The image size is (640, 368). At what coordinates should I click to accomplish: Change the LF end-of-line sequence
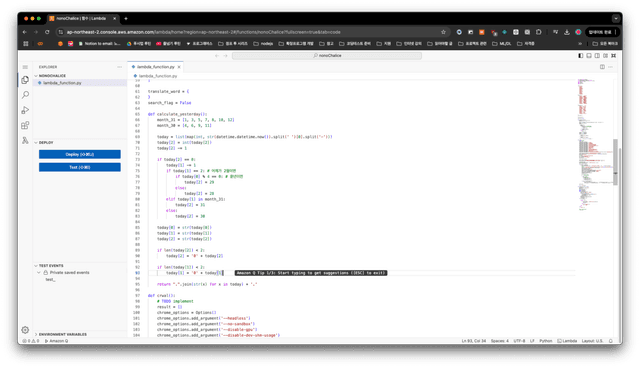pos(532,341)
